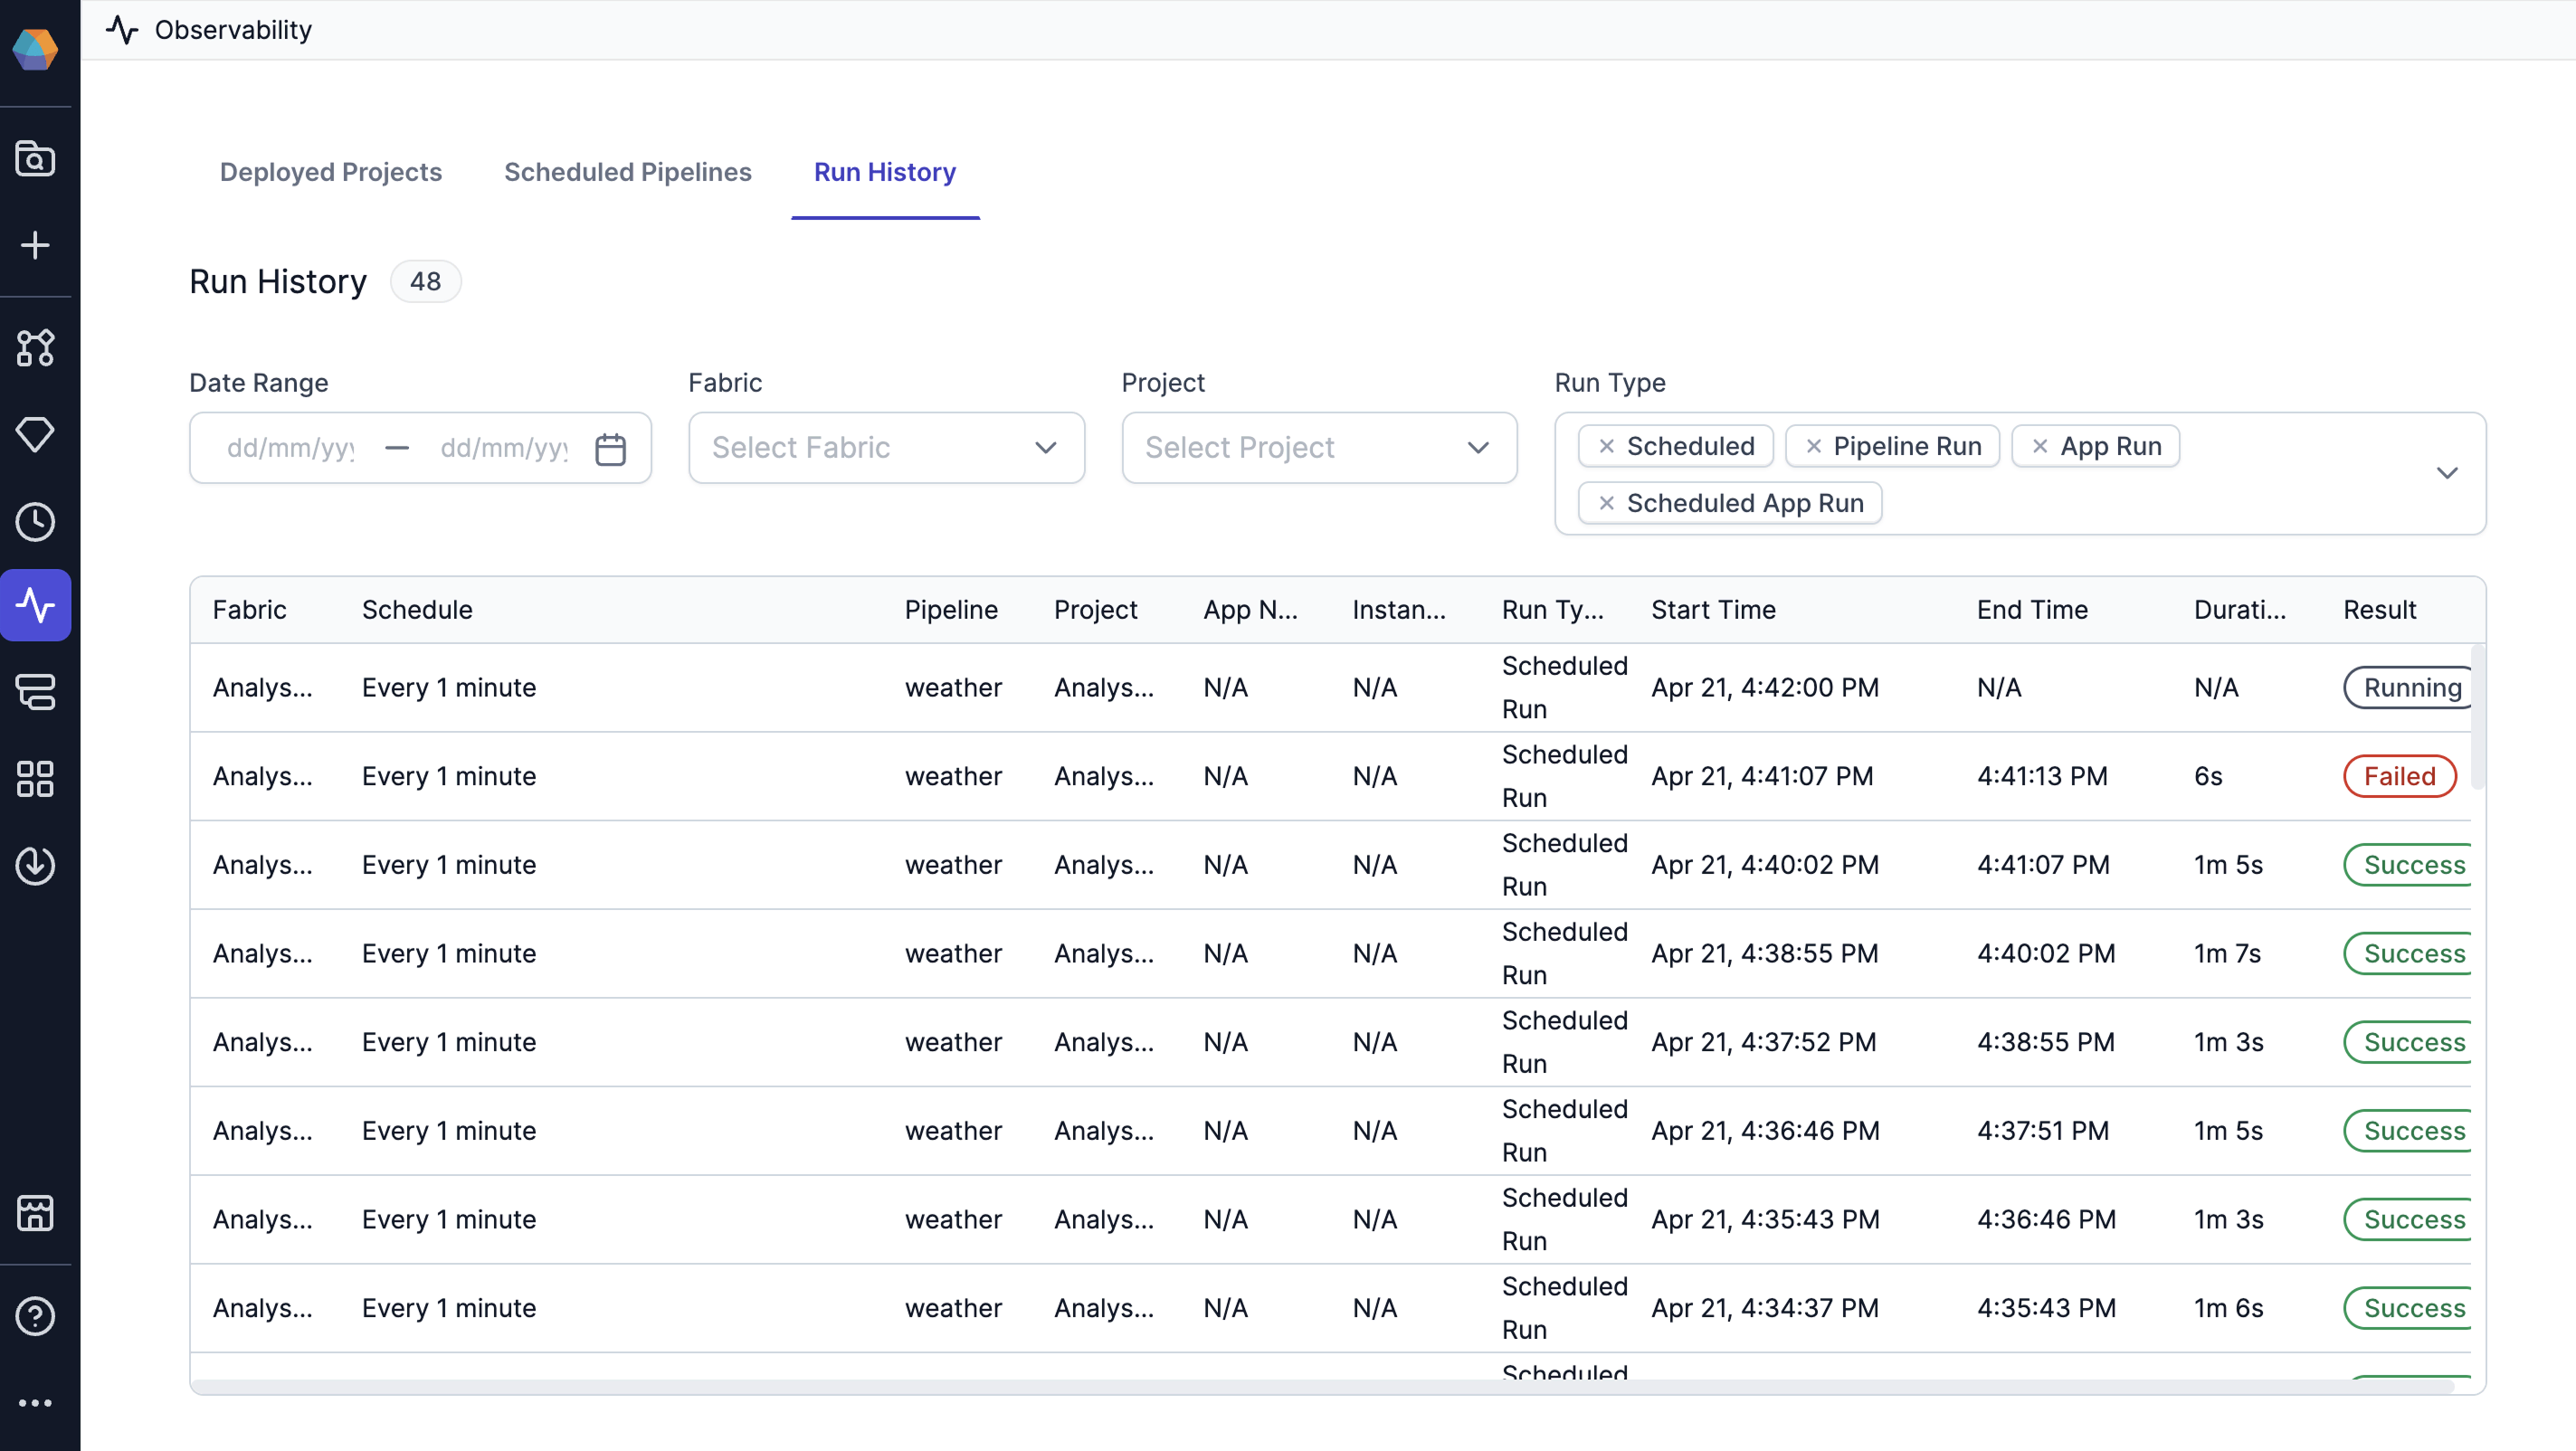Remove the App Run tag
The height and width of the screenshot is (1451, 2576).
tap(2040, 446)
